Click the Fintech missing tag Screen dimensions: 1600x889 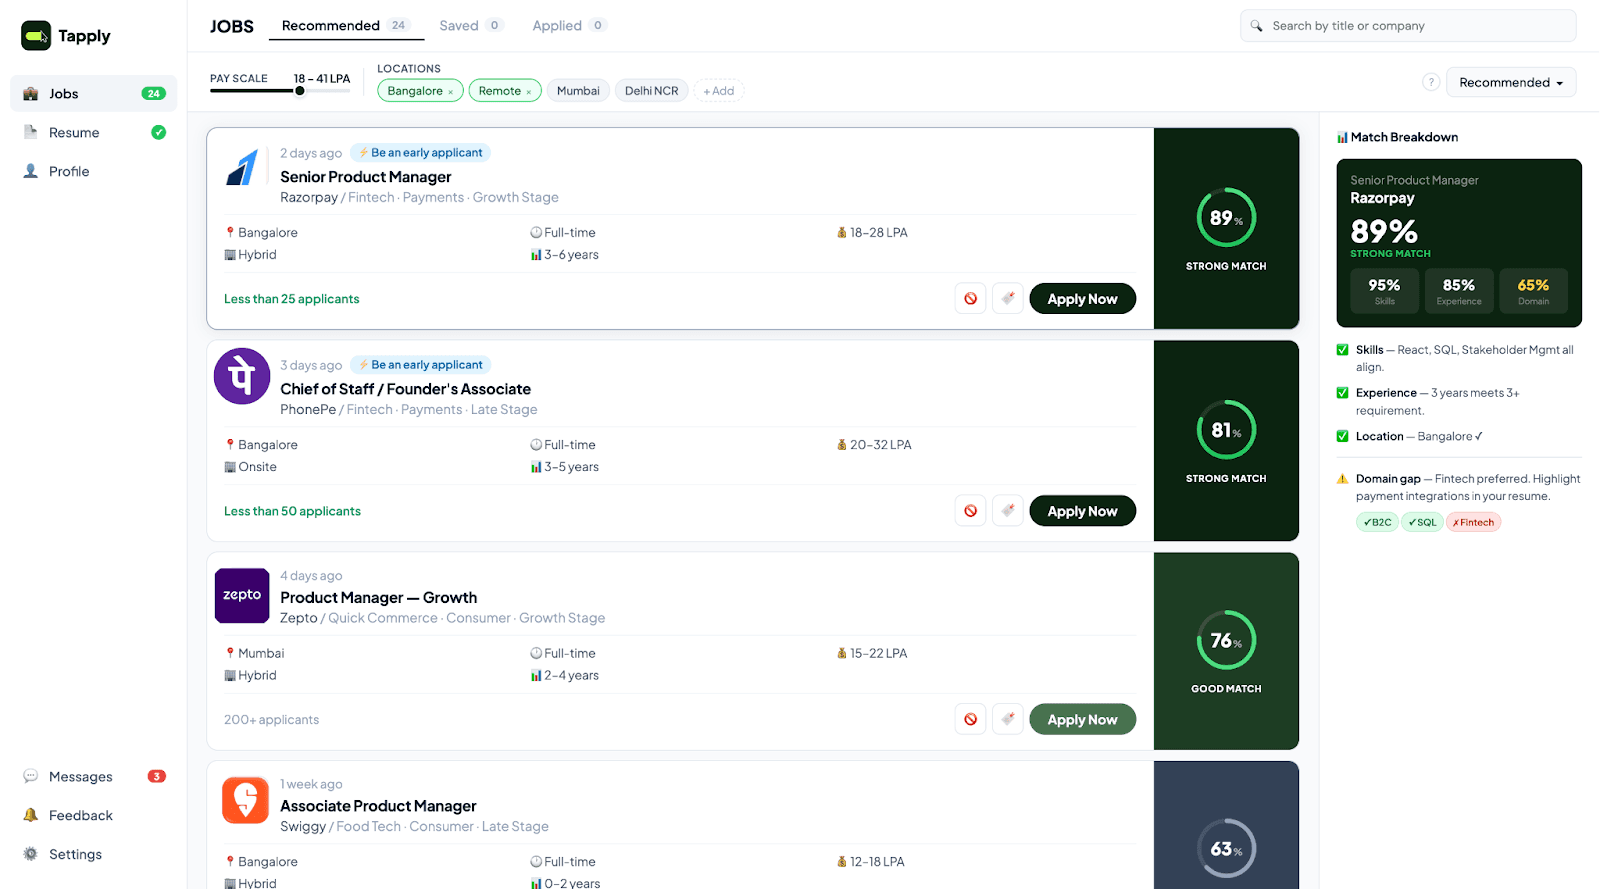1473,522
